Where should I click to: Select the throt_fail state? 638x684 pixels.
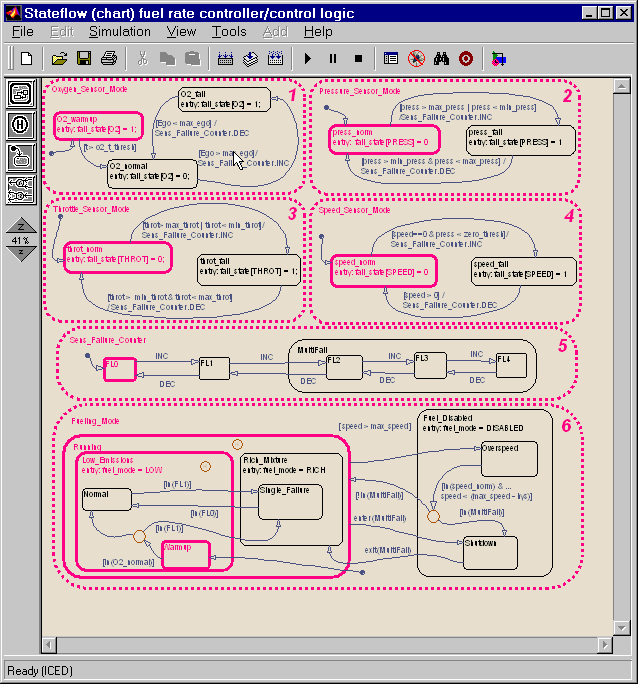click(249, 270)
